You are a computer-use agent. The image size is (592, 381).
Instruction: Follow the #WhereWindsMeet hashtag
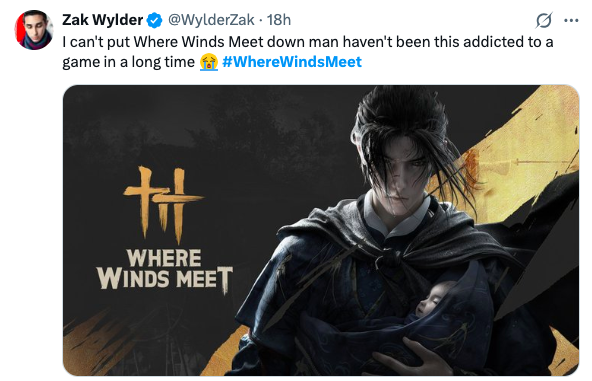click(x=292, y=62)
